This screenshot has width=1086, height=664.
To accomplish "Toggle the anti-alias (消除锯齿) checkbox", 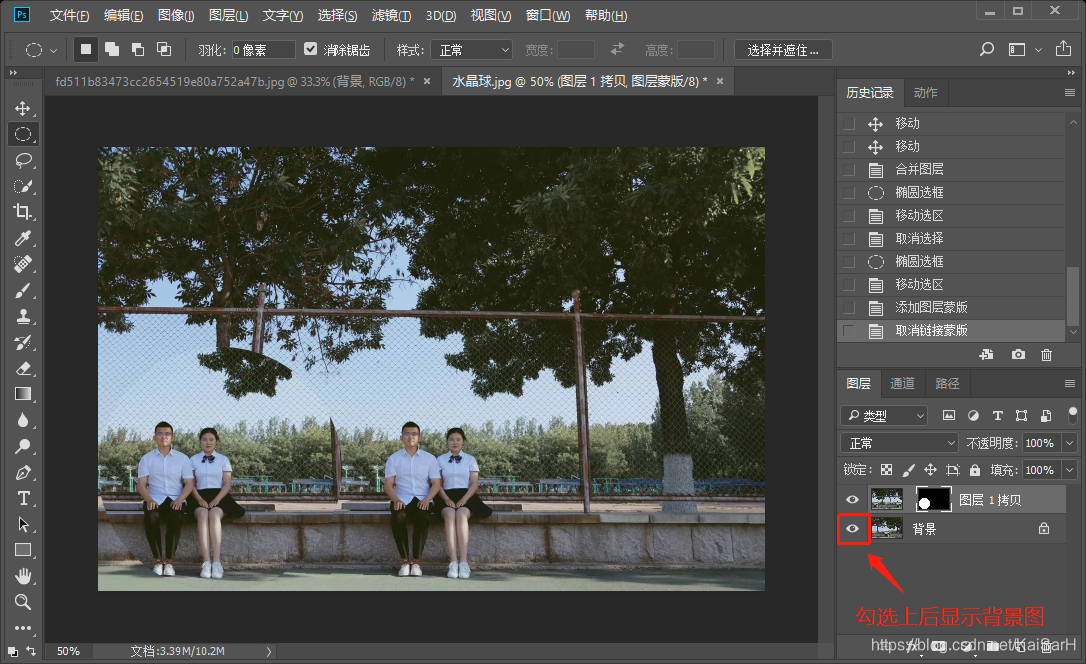I will coord(310,48).
